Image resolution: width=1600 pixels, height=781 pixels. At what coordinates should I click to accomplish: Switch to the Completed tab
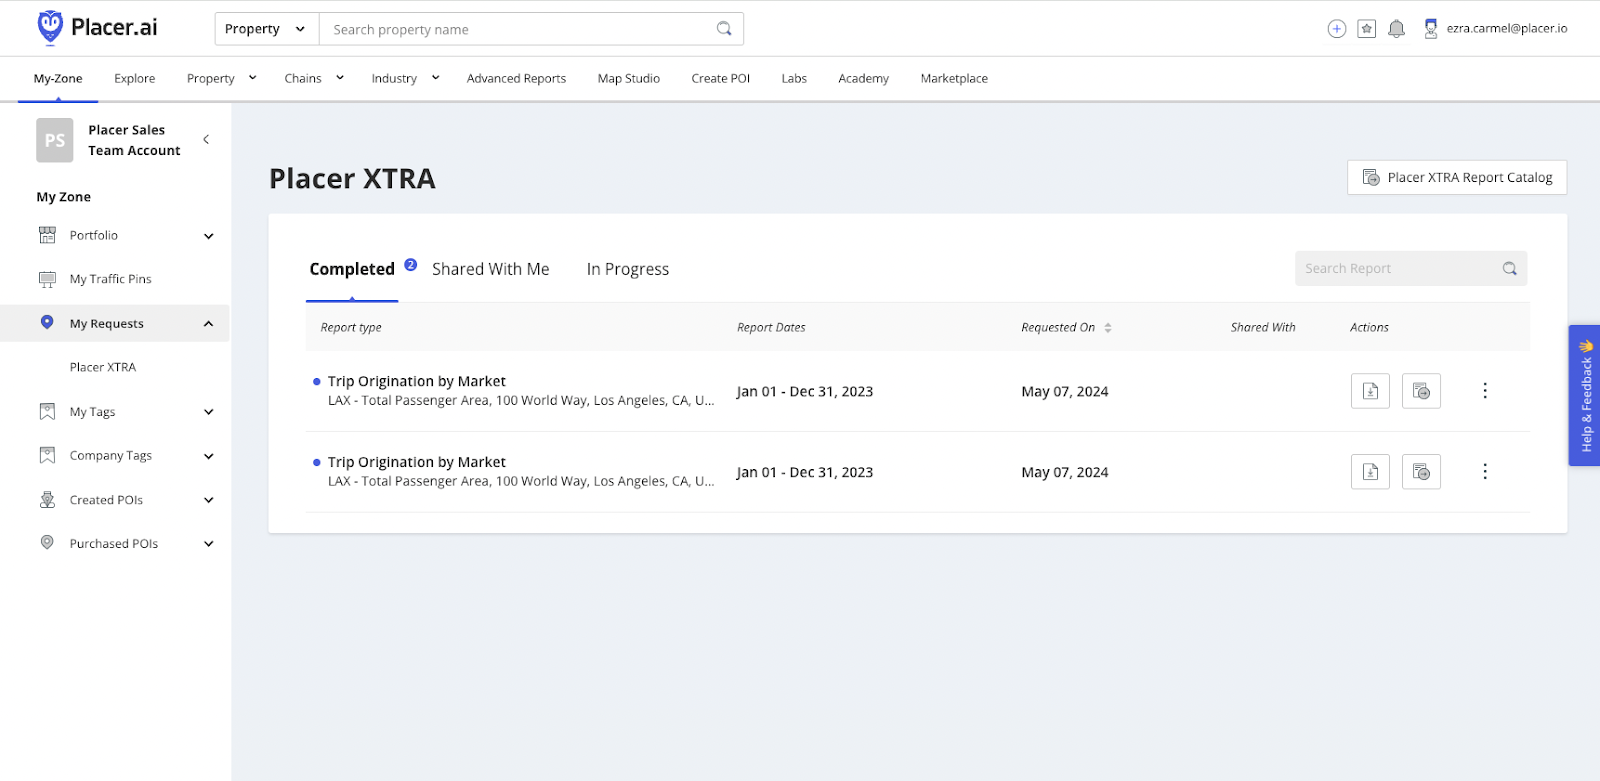(352, 269)
